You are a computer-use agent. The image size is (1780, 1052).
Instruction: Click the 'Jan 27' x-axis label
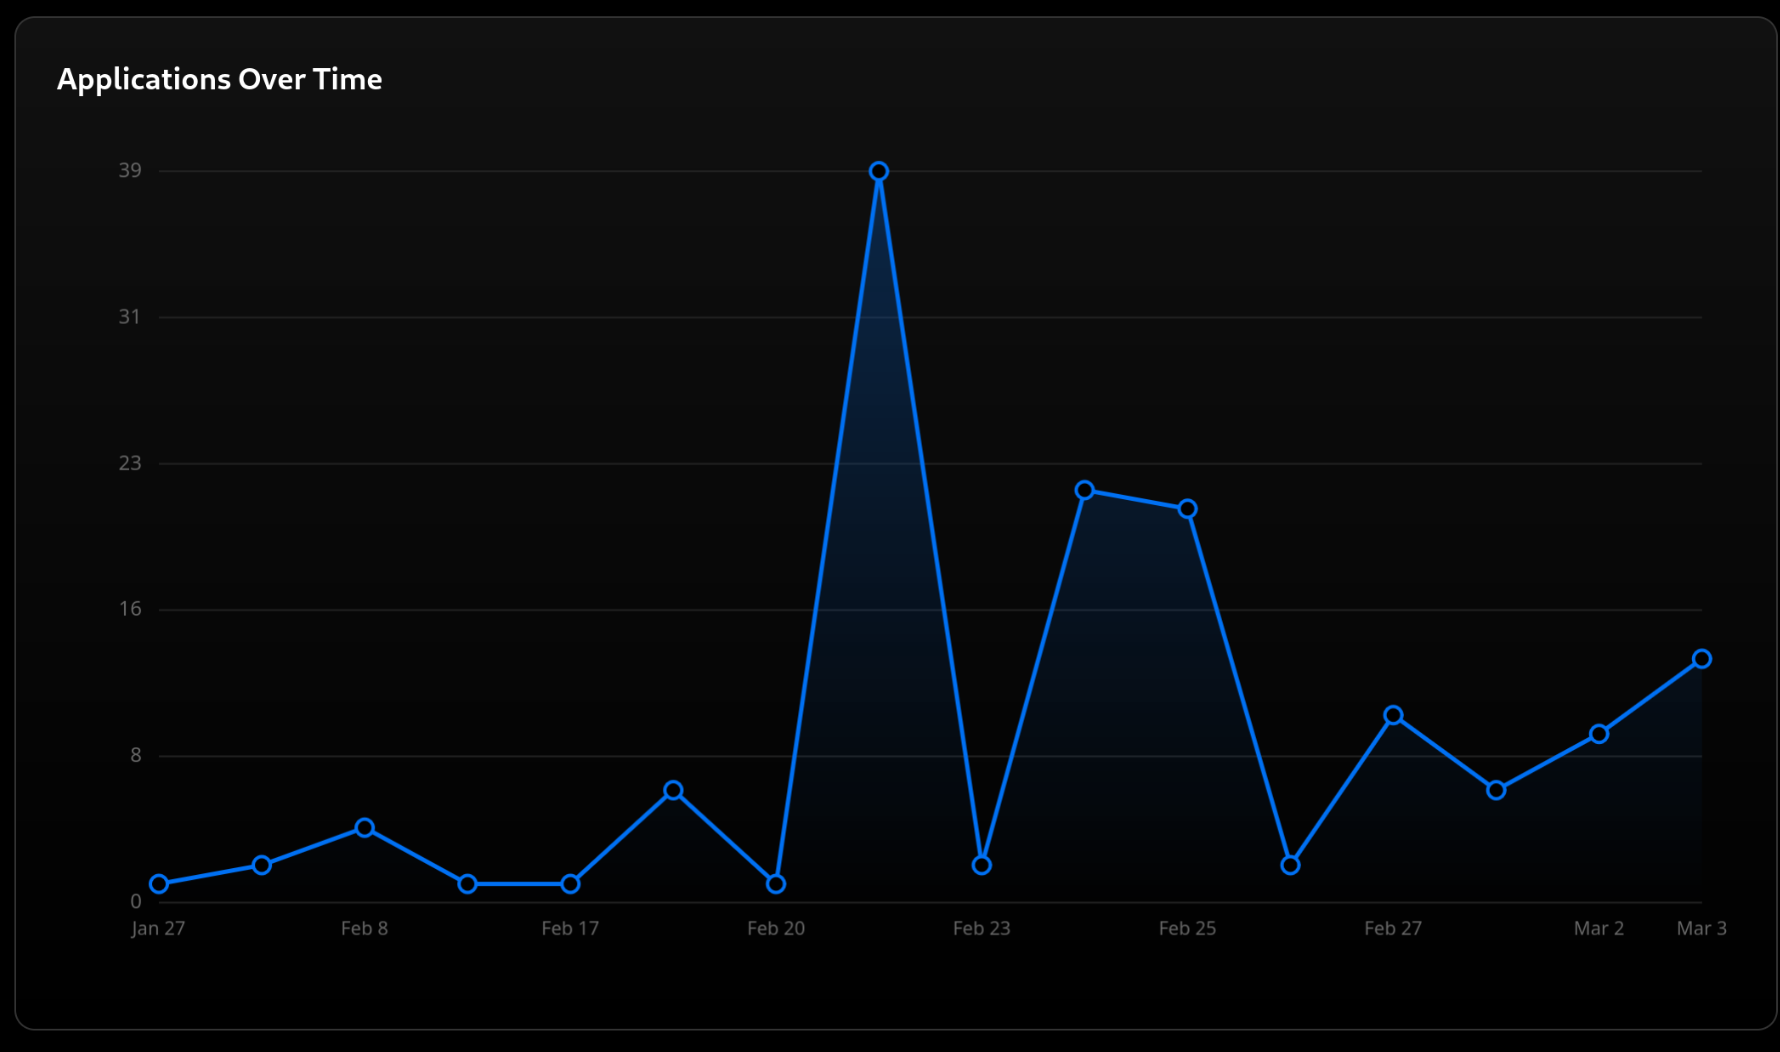point(158,929)
